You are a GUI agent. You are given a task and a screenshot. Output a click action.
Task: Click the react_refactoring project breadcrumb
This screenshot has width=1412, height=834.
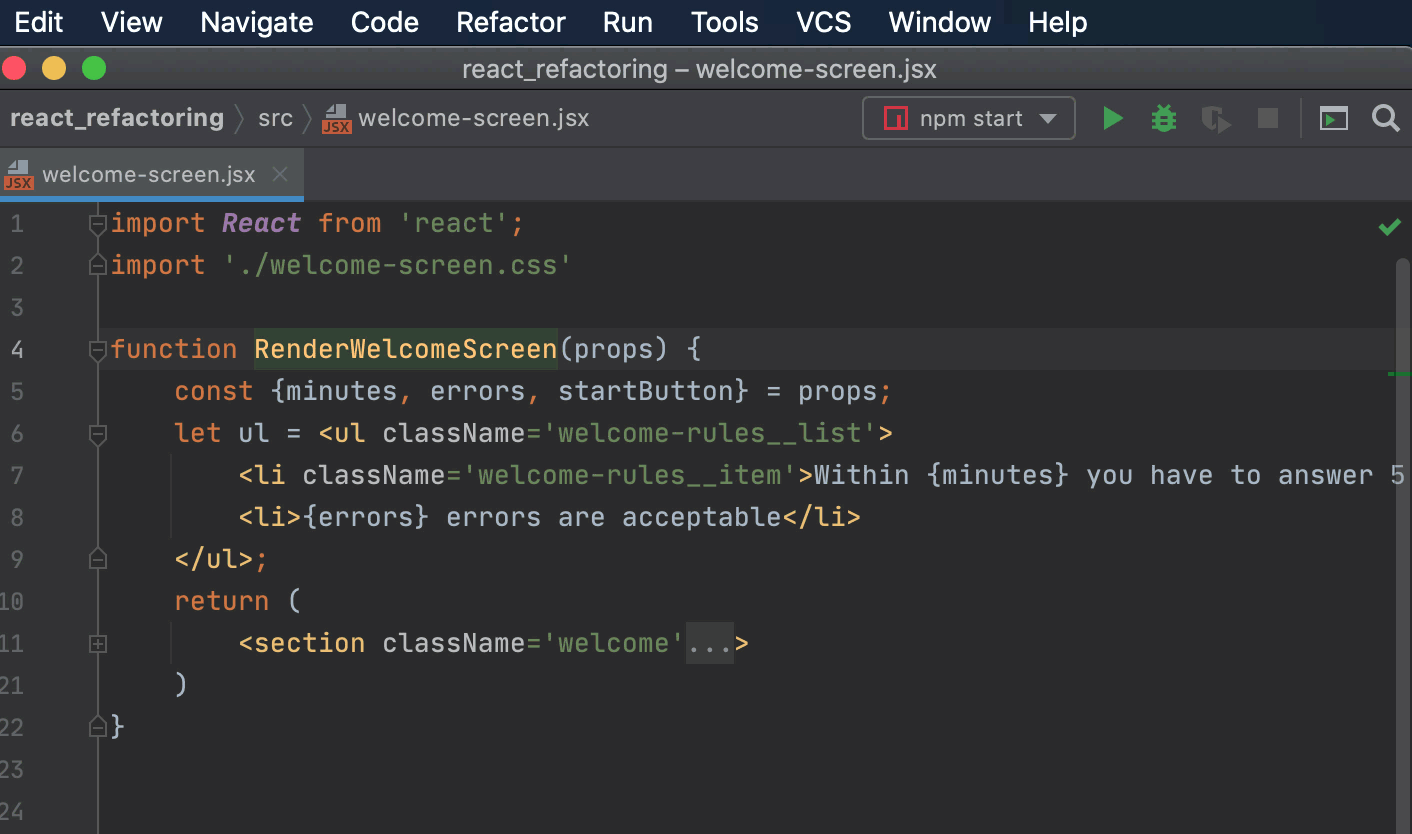point(116,118)
